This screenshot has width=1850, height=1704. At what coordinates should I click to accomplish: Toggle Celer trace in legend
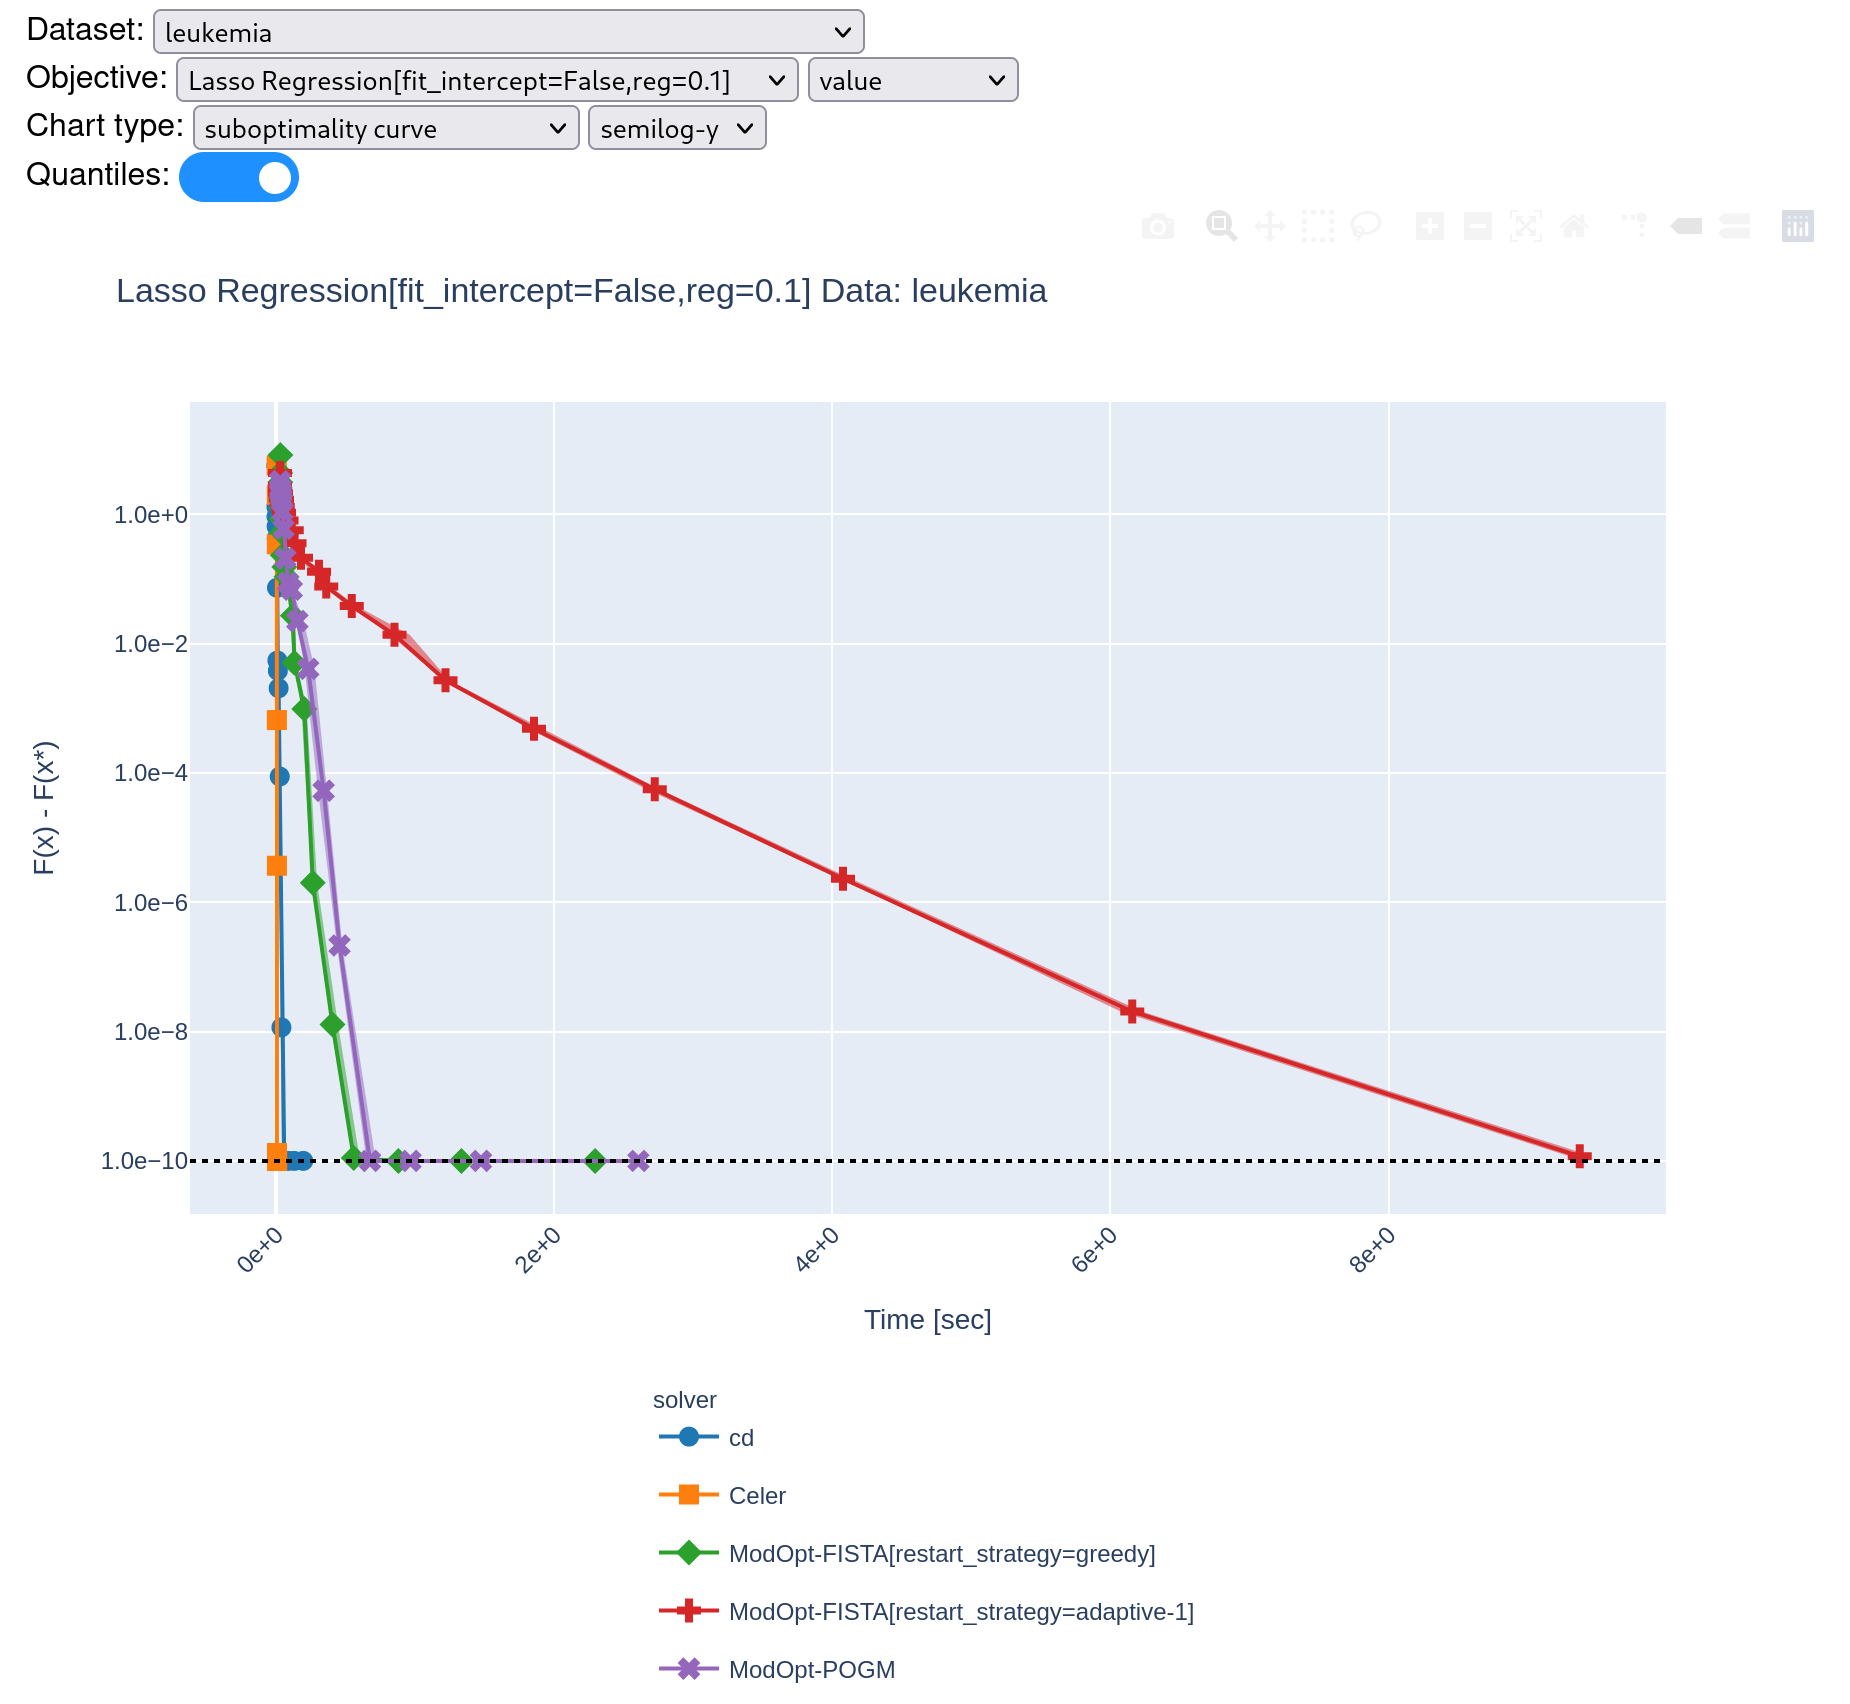[723, 1496]
